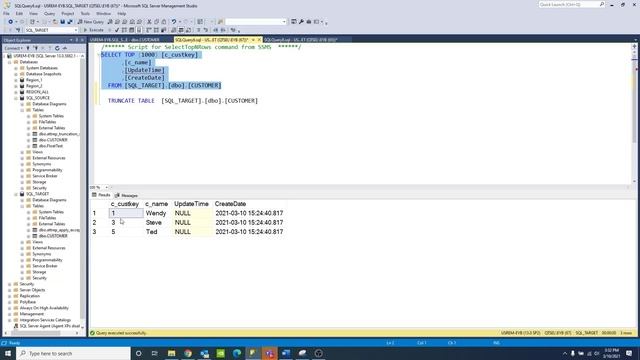Screen dimensions: 640x360
Task: Open the Edit menu
Action: click(19, 13)
